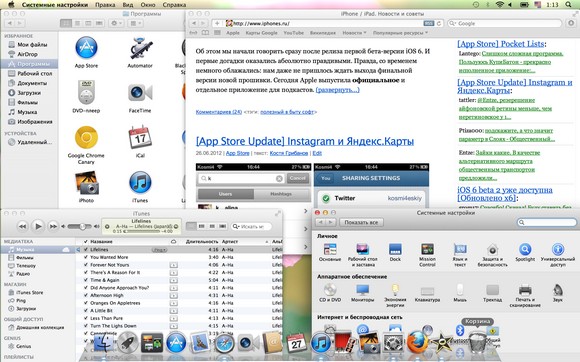The width and height of the screenshot is (580, 362).
Task: Open Печать и сканирование preferences
Action: pyautogui.click(x=525, y=290)
